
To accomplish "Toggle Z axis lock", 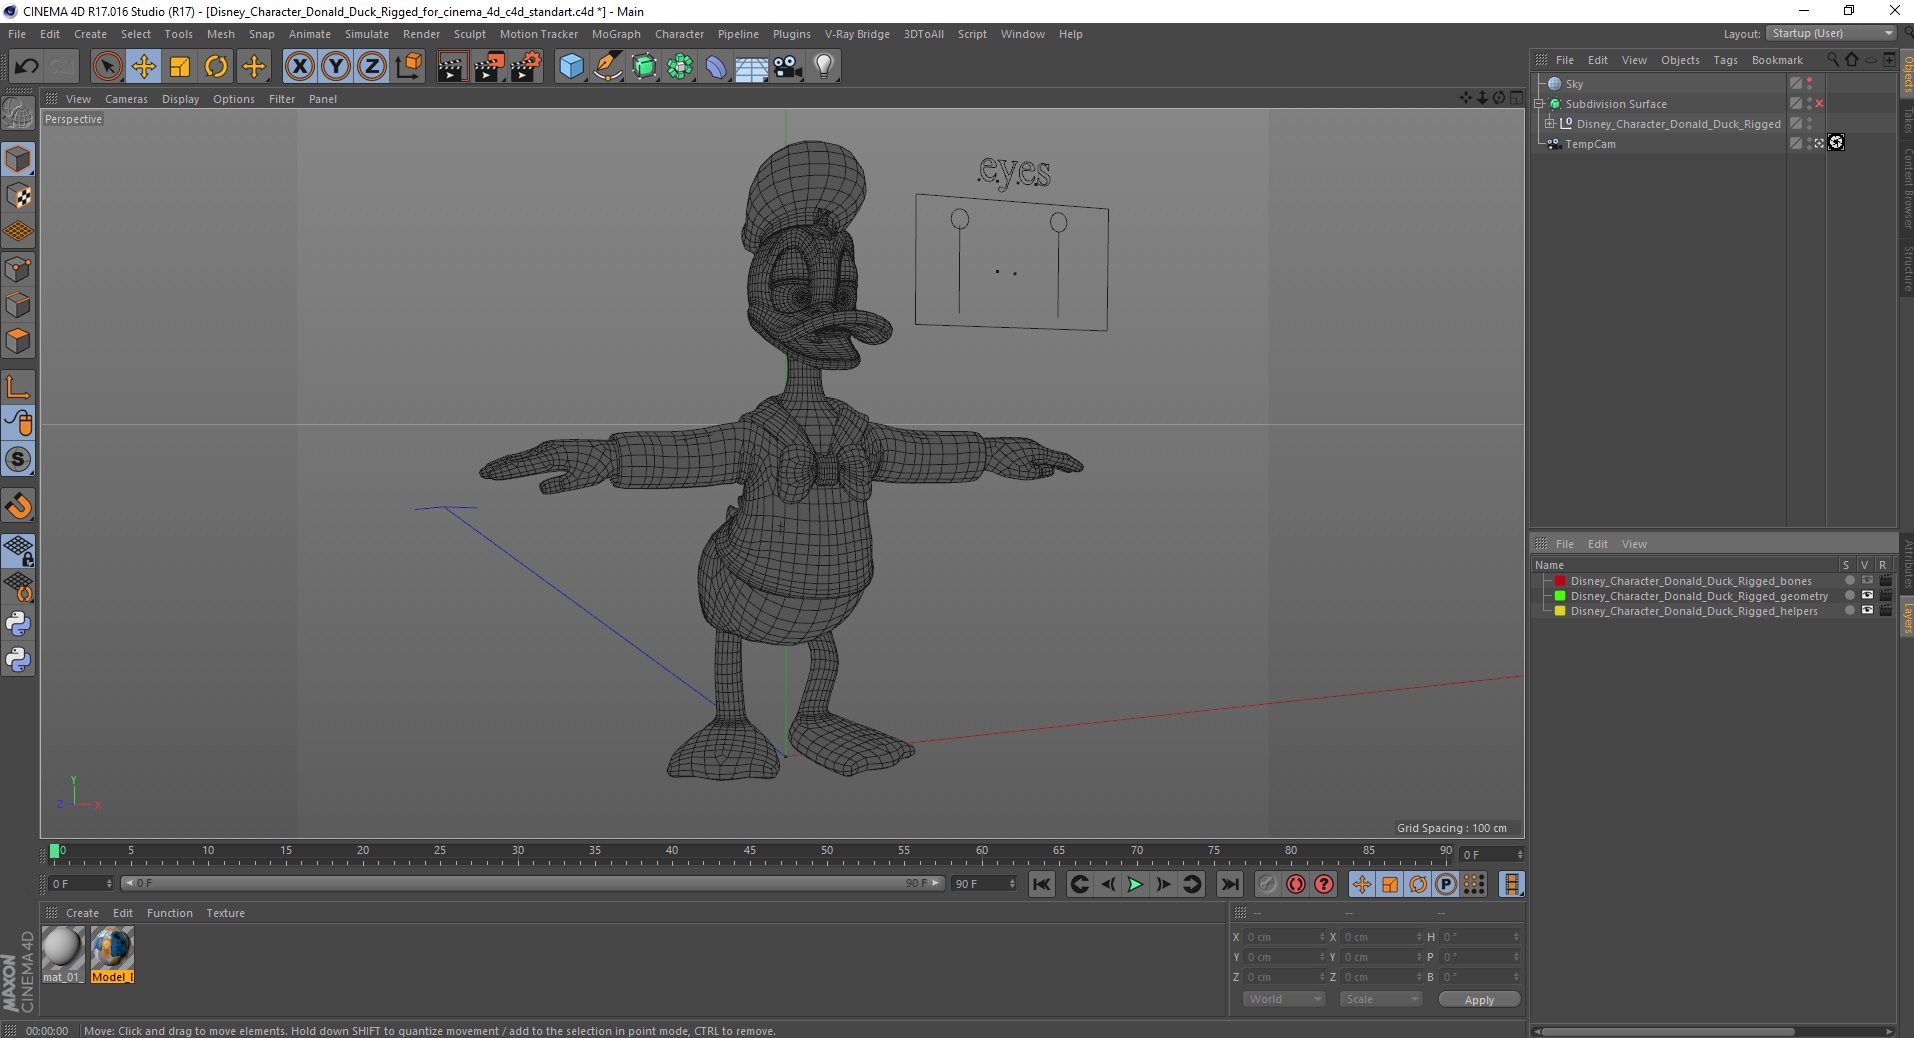I will [x=372, y=67].
